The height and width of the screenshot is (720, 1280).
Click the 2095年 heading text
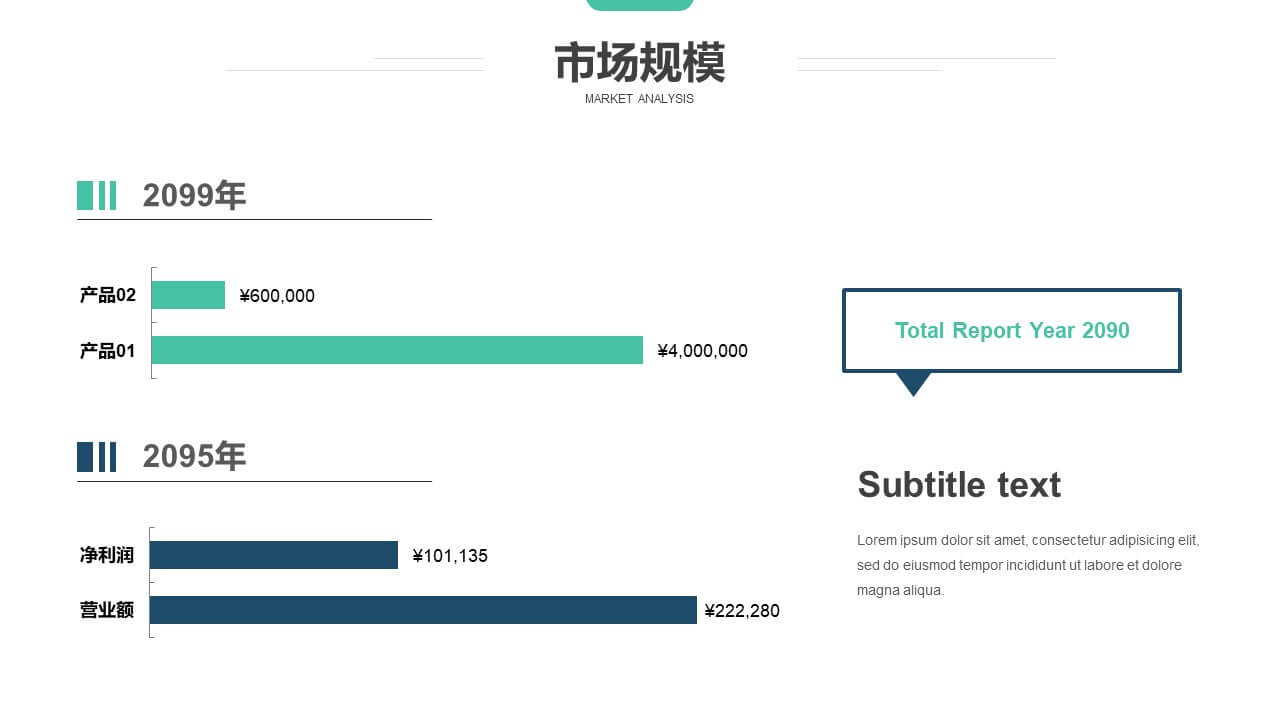(194, 457)
